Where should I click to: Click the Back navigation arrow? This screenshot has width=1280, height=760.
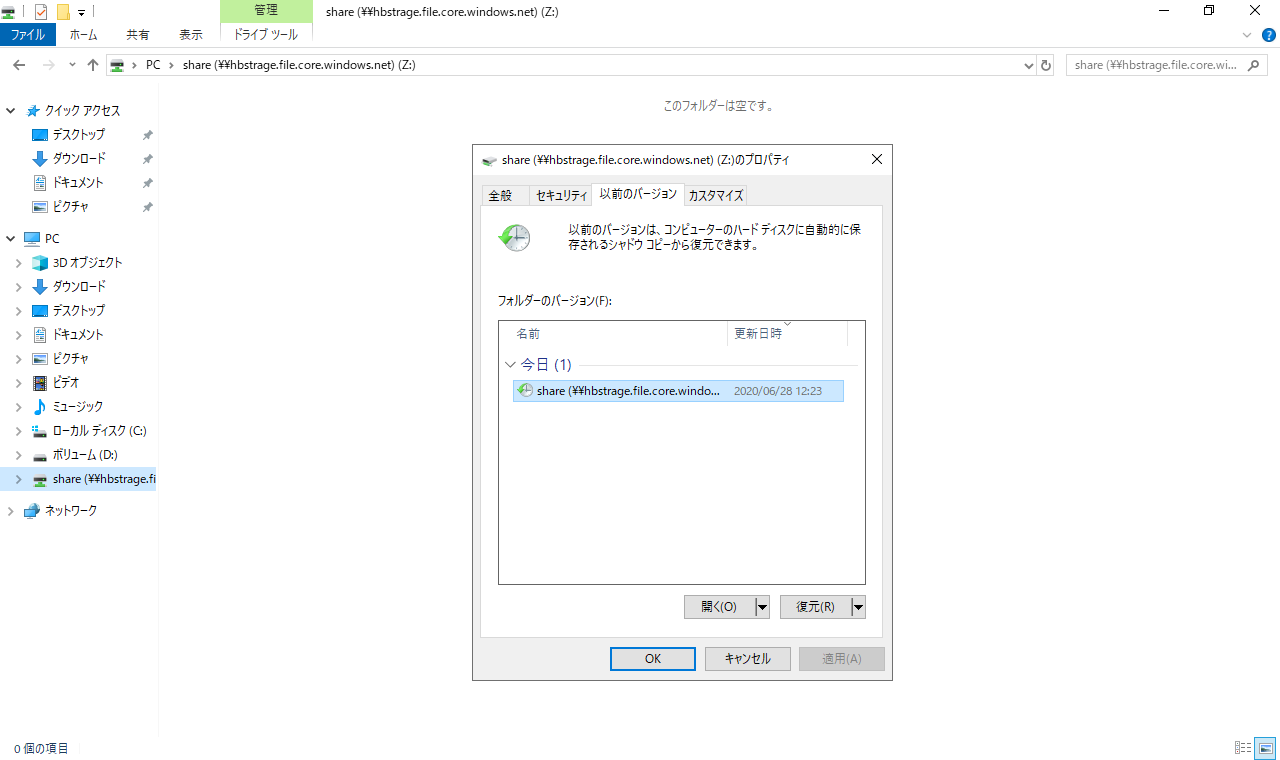pos(19,65)
